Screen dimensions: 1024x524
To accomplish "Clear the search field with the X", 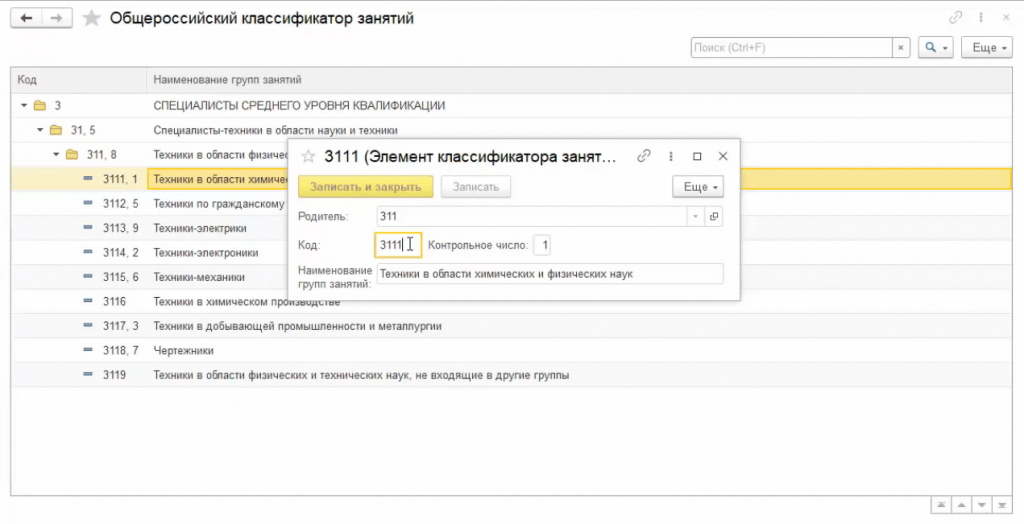I will pyautogui.click(x=901, y=48).
